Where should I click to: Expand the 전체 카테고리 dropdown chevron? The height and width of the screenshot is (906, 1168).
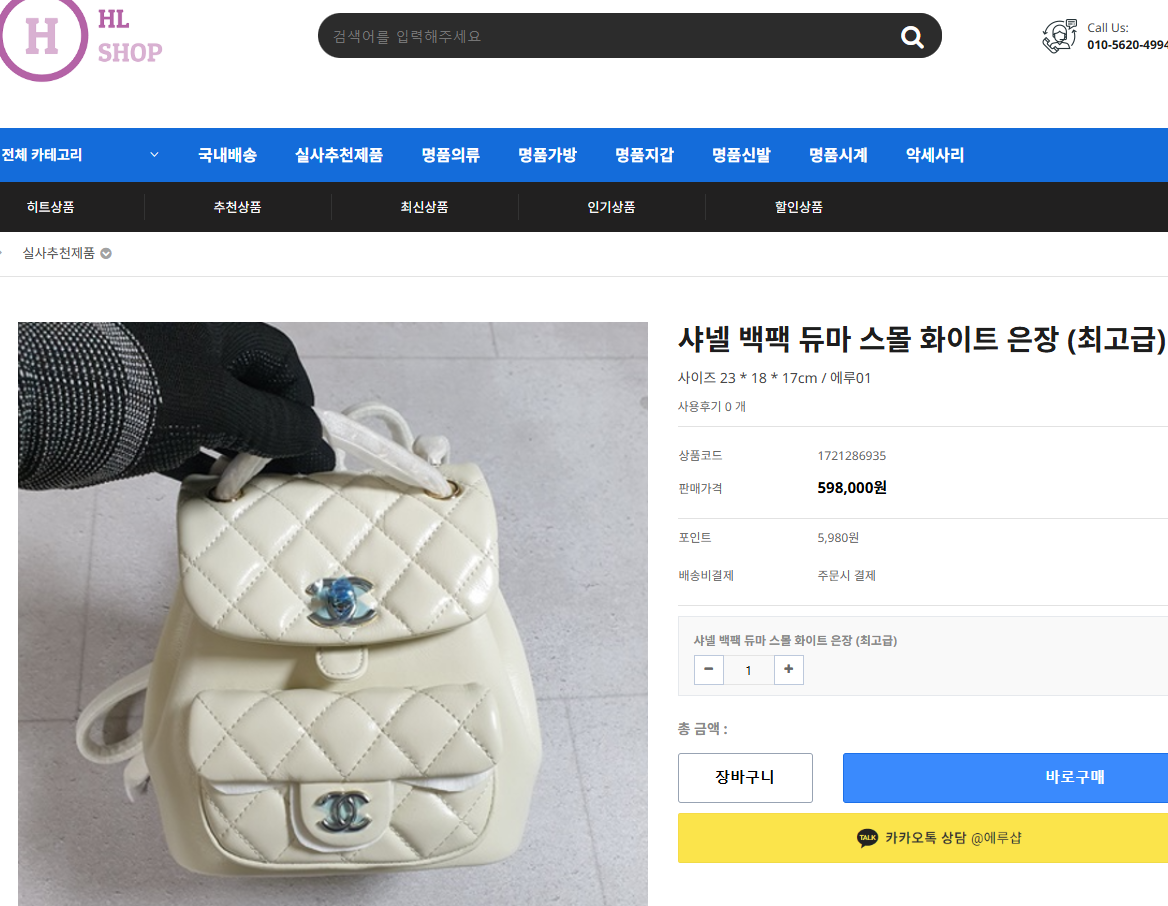[154, 154]
